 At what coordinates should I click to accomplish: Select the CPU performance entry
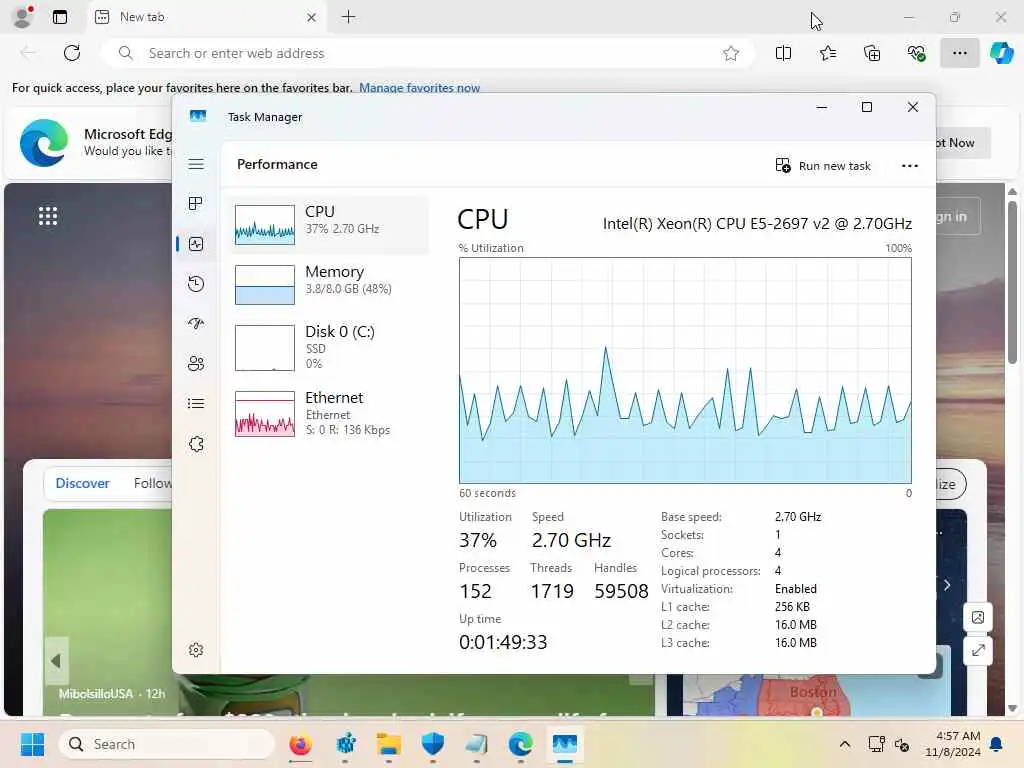[329, 225]
